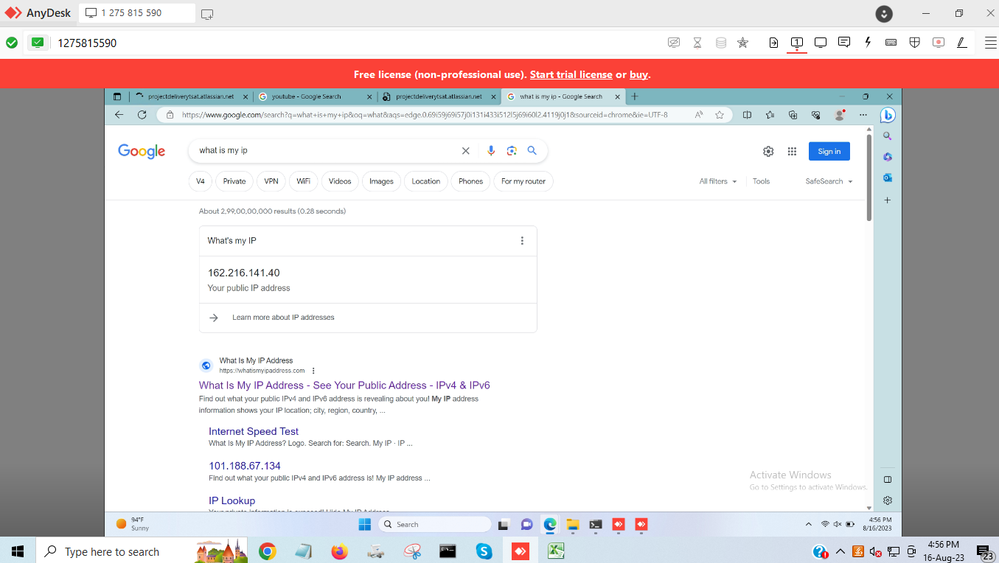Open AnyDesk whiteboard pen icon
This screenshot has height=563, width=999.
[961, 43]
